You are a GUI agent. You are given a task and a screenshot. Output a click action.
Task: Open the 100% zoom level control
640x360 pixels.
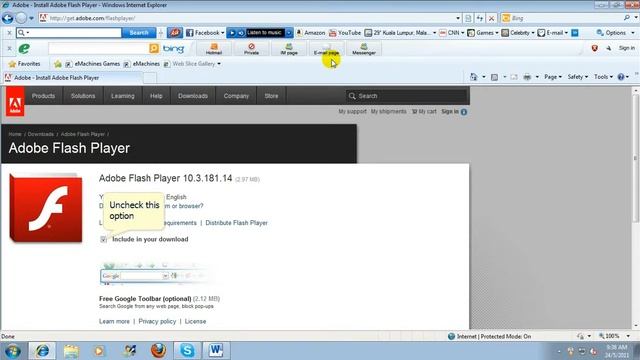pos(614,336)
